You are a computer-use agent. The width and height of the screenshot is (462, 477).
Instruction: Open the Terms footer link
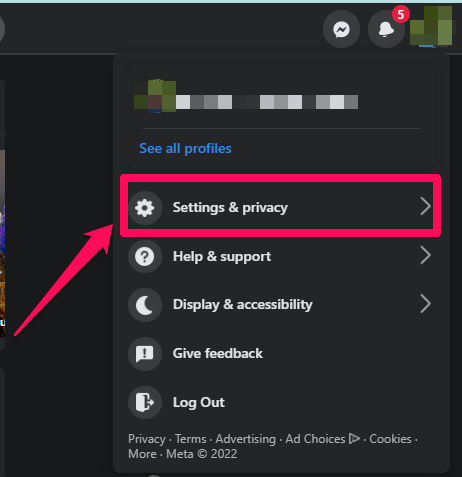[x=191, y=439]
